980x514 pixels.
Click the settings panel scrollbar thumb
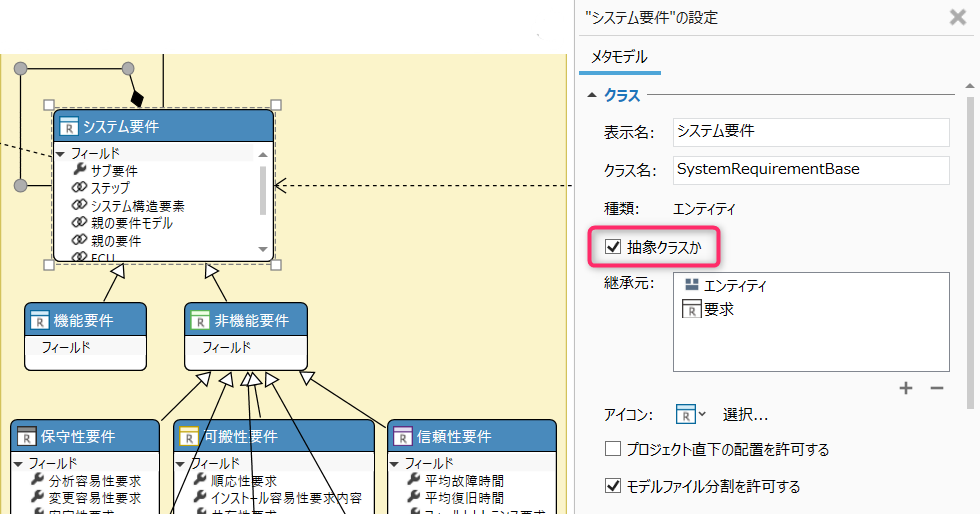pos(970,253)
